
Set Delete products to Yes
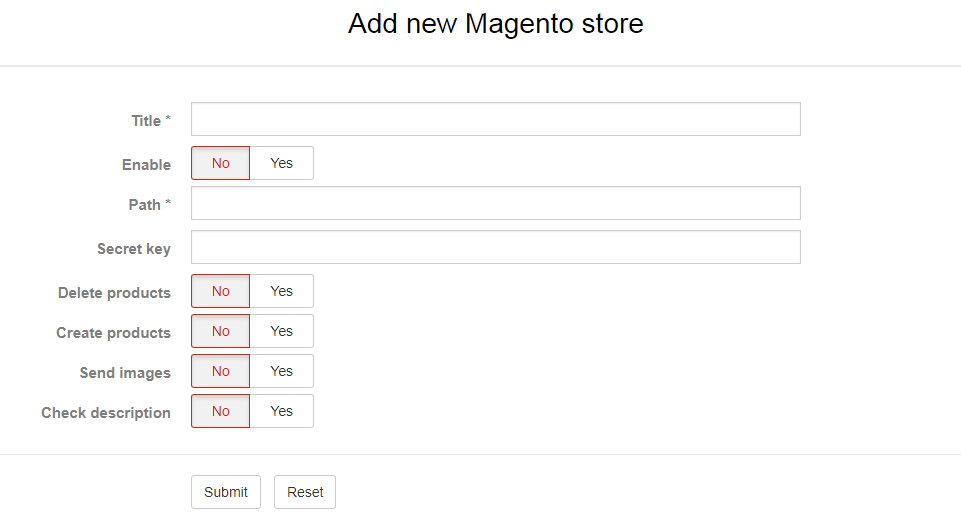(x=282, y=291)
